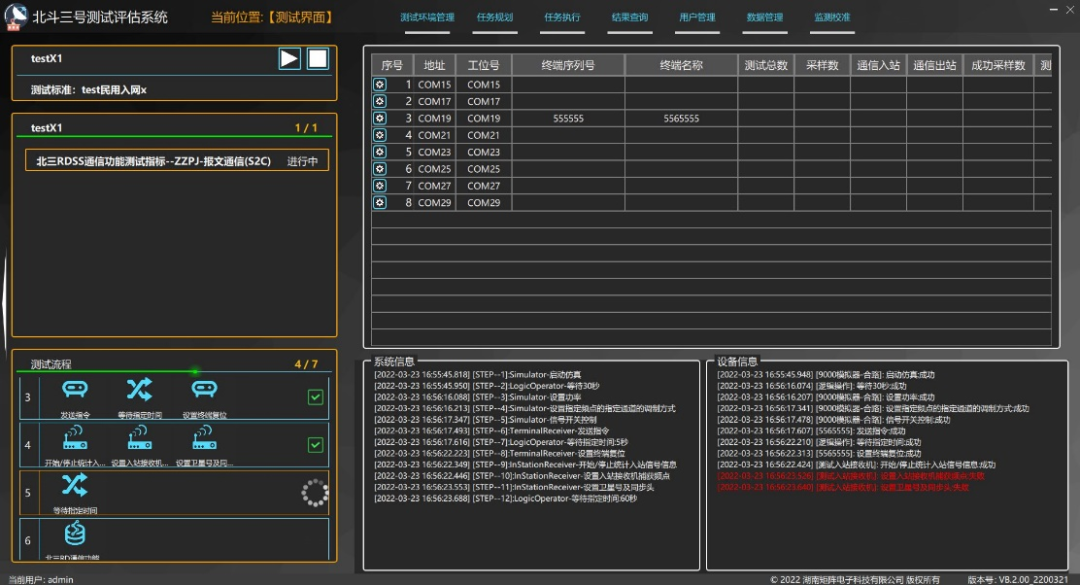Sort table by 地址 column header
The image size is (1080, 585).
(434, 65)
